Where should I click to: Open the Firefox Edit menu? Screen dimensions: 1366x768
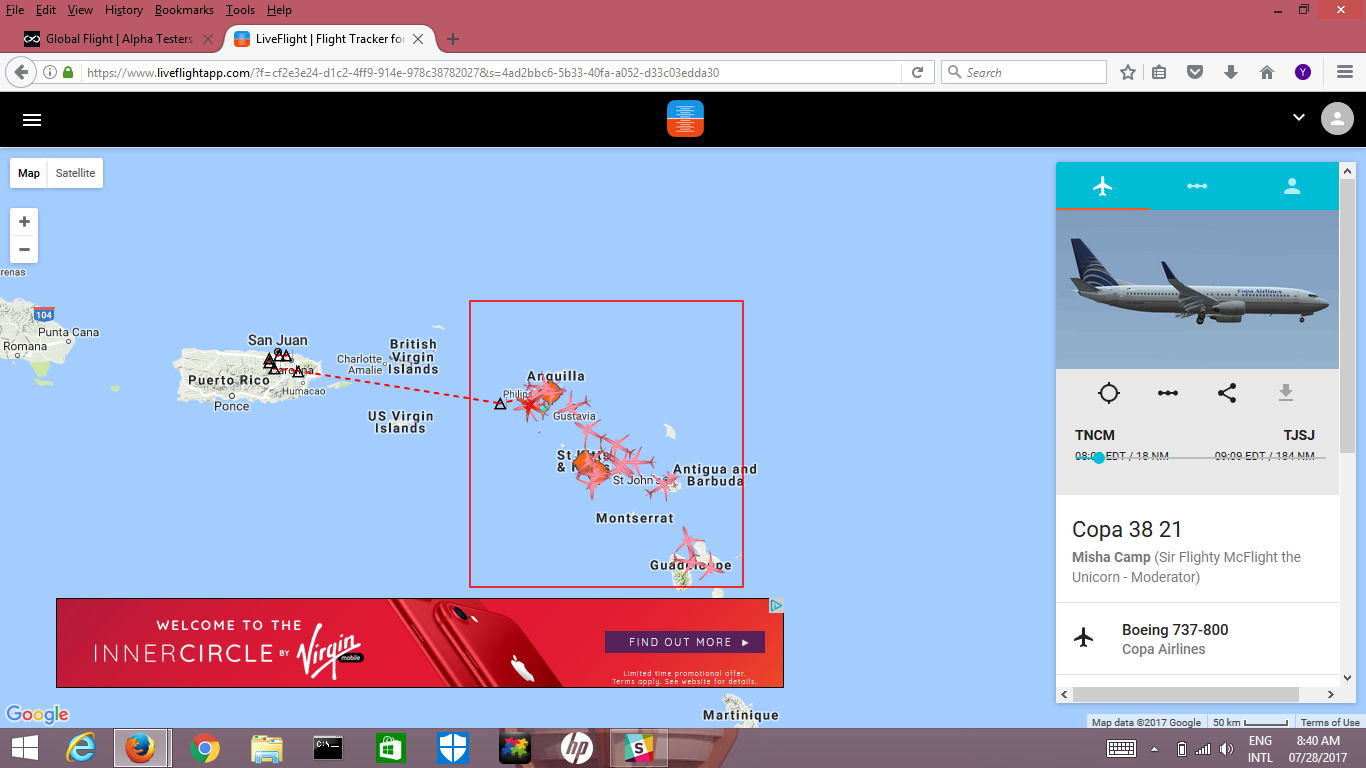coord(46,10)
